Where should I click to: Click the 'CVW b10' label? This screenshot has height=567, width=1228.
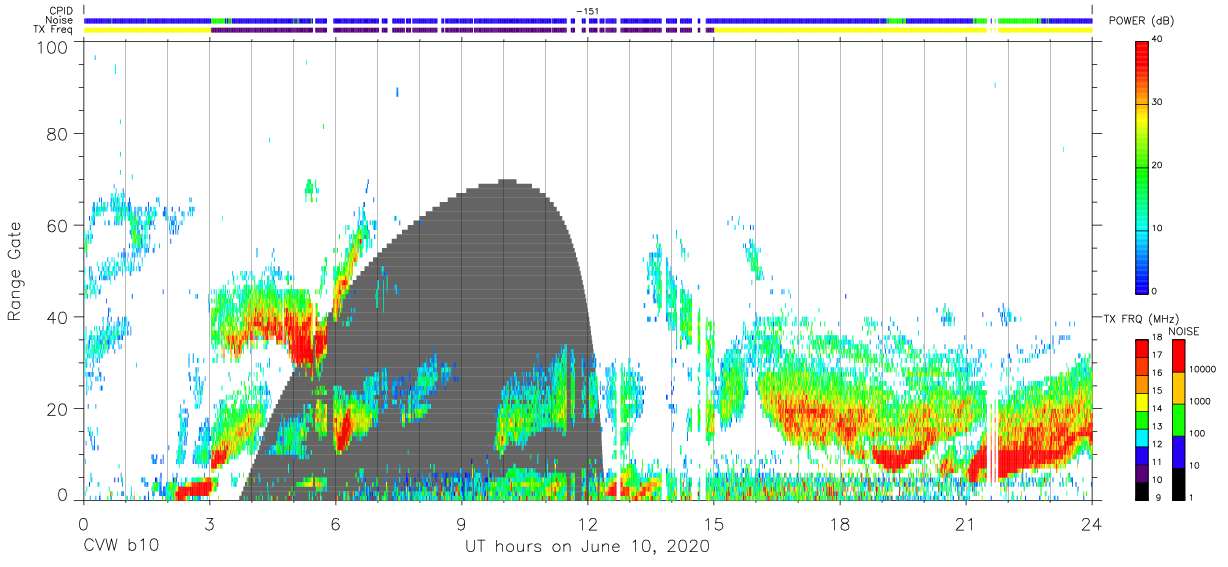120,546
